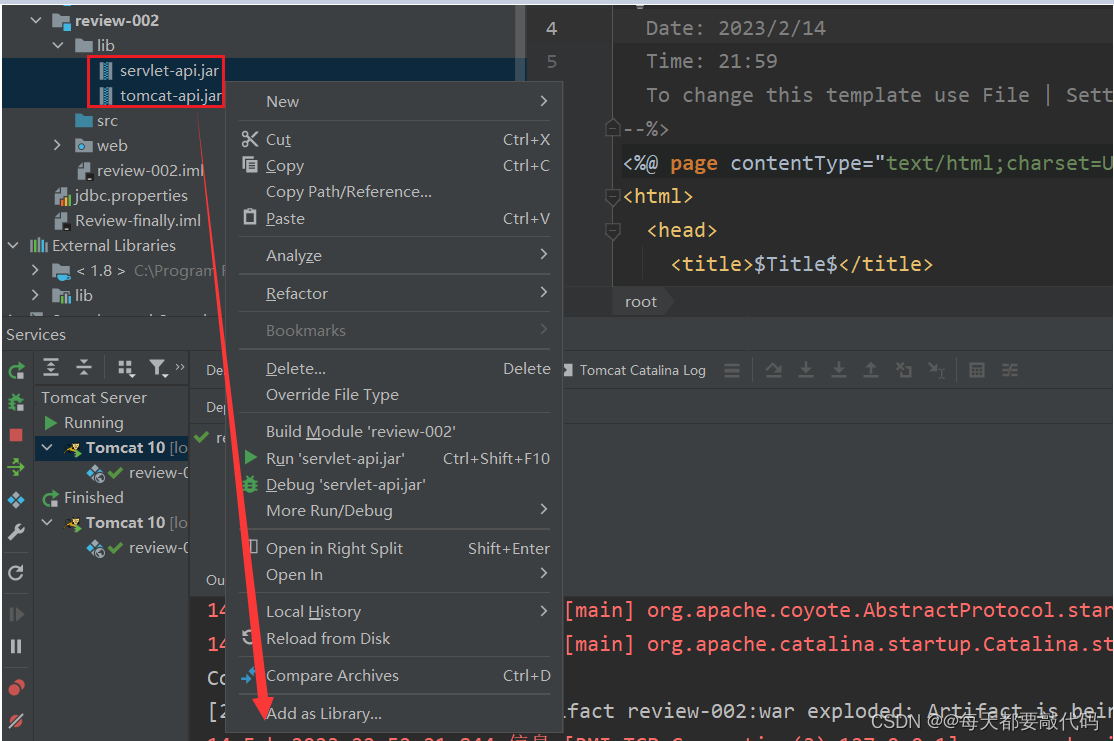This screenshot has width=1114, height=741.
Task: Open the Local History submenu
Action: pyautogui.click(x=395, y=612)
